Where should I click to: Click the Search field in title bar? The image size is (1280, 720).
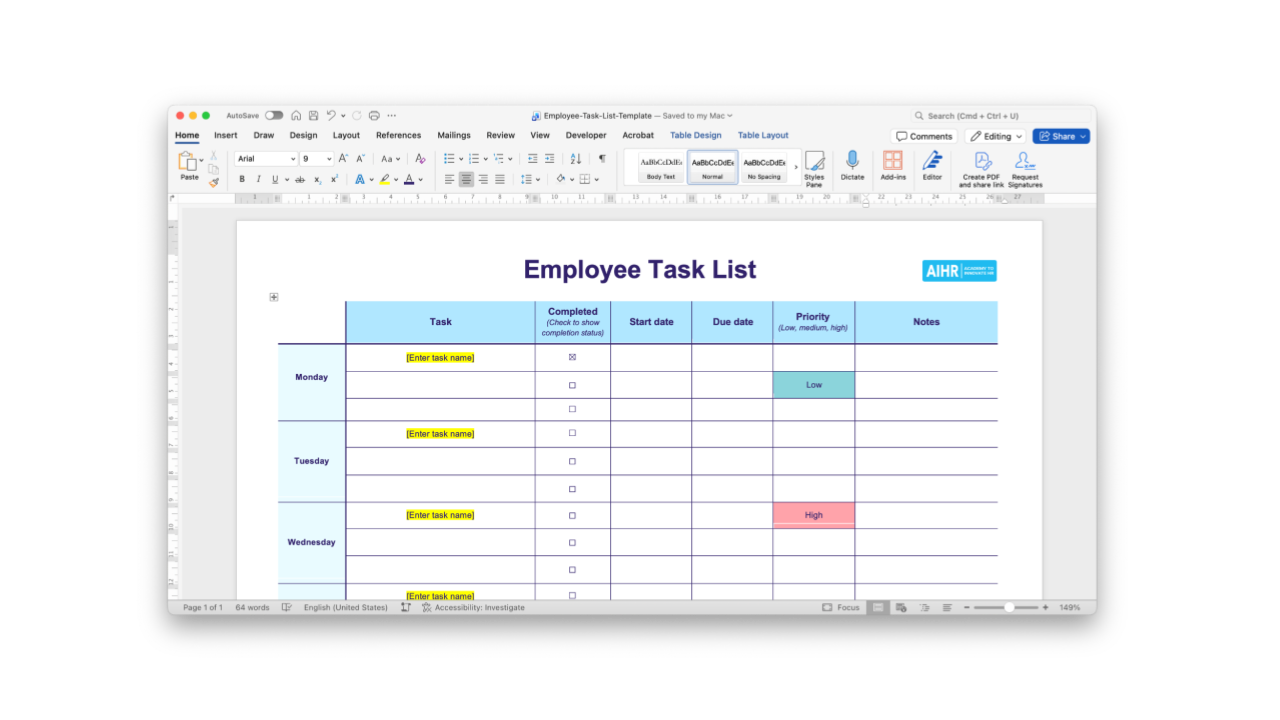point(1000,116)
